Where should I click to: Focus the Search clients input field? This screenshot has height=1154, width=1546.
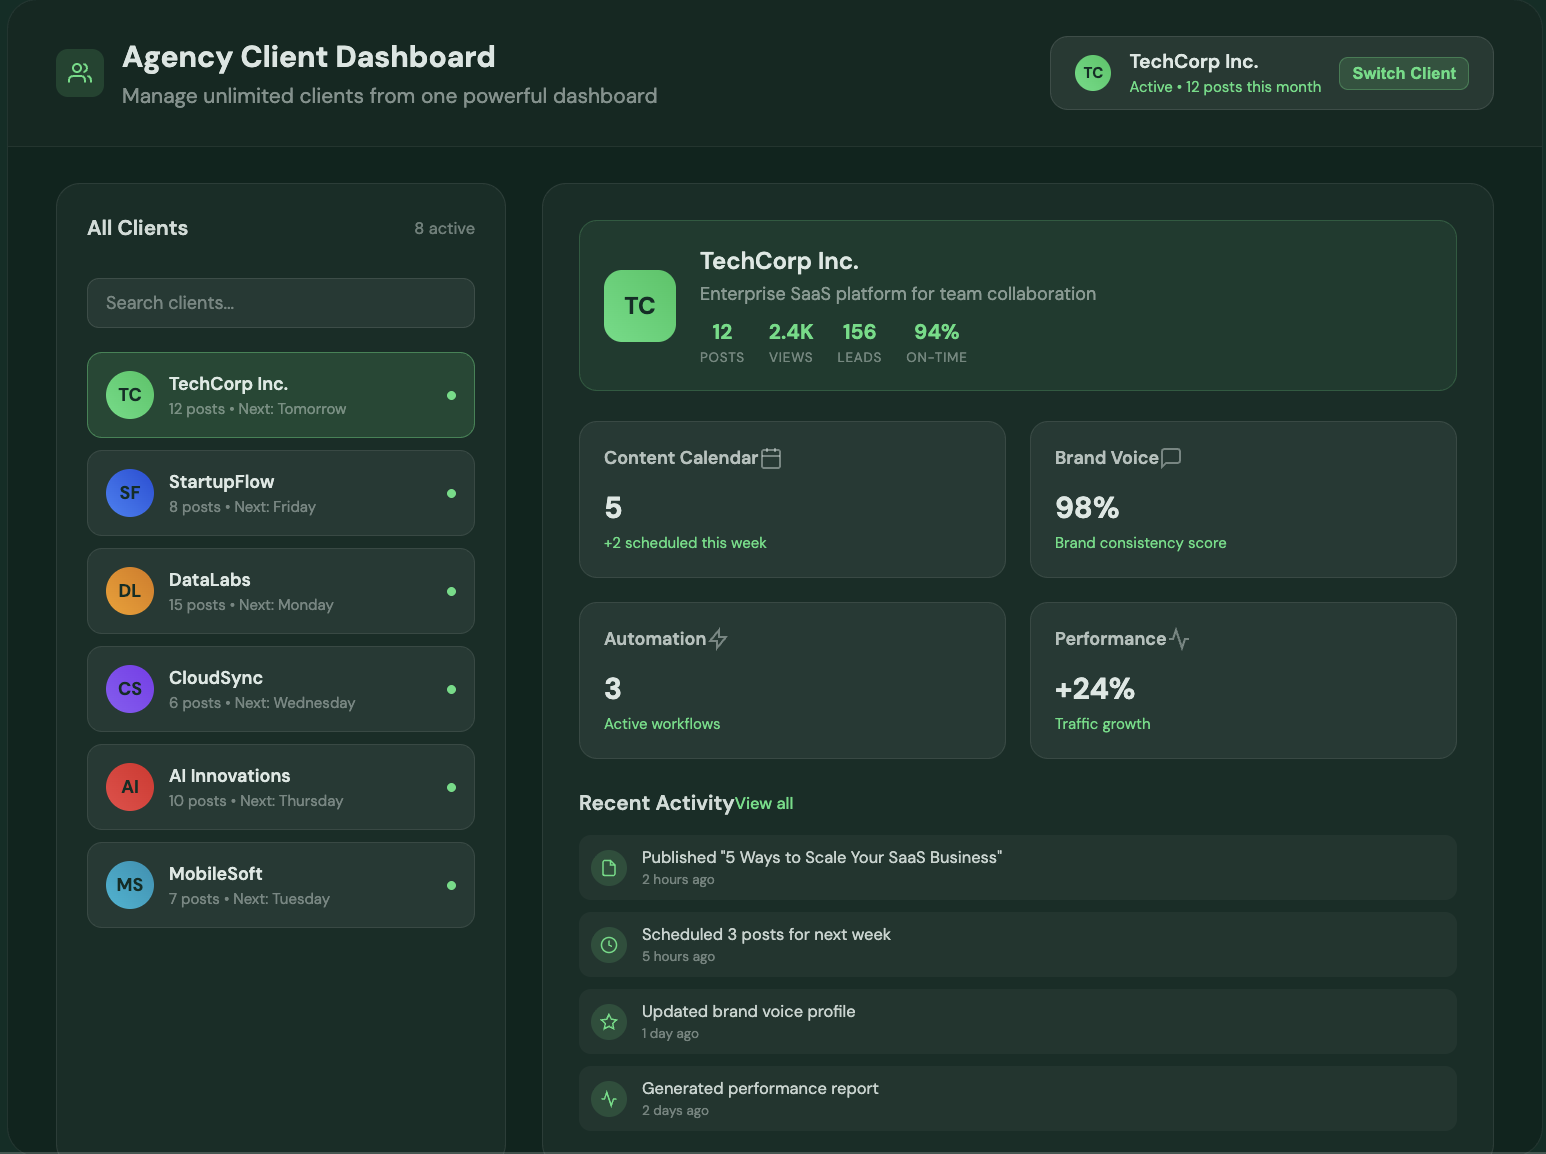(x=281, y=303)
